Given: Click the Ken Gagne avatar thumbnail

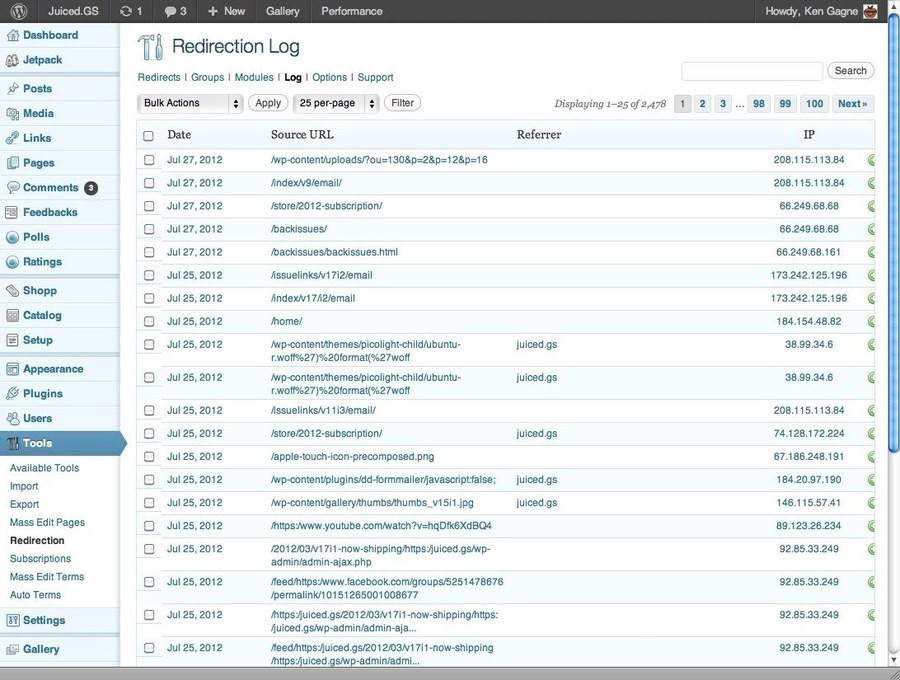Looking at the screenshot, I should click(x=870, y=11).
